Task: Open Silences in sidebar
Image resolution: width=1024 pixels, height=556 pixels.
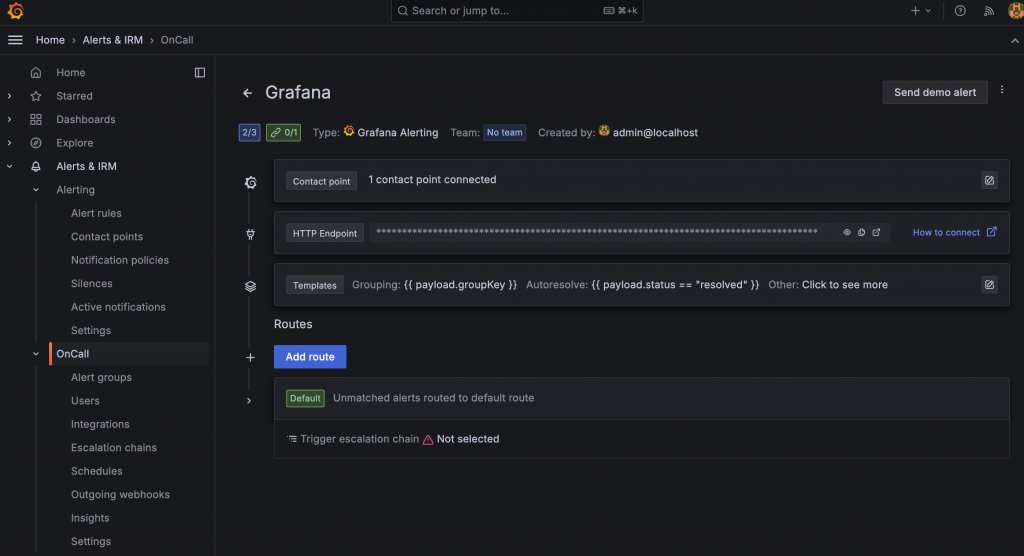Action: pos(91,284)
